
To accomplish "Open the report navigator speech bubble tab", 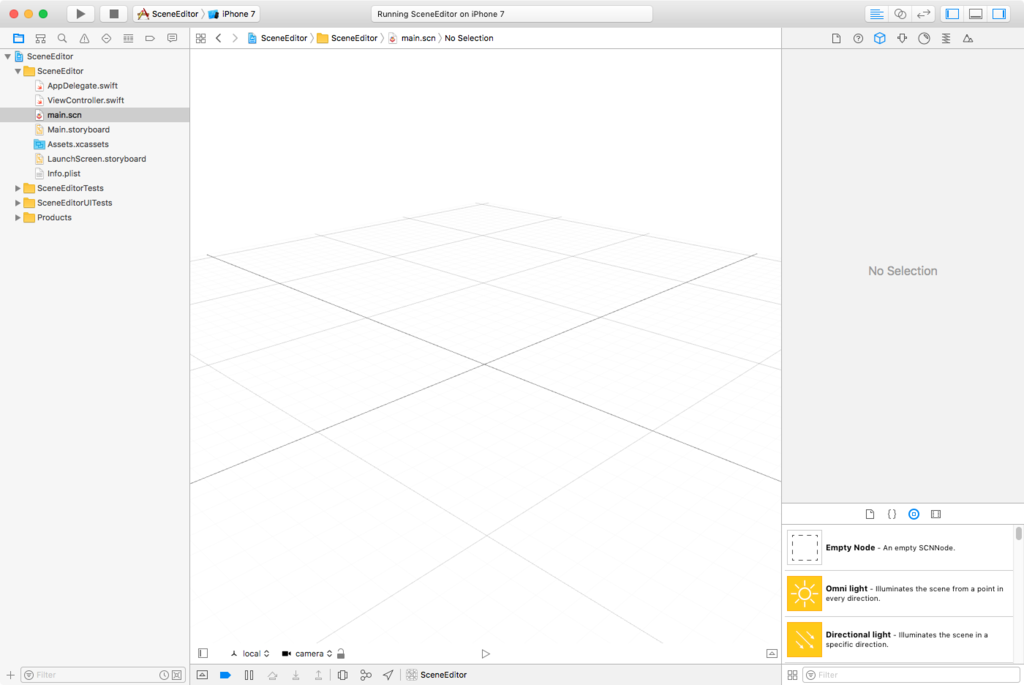I will [172, 39].
